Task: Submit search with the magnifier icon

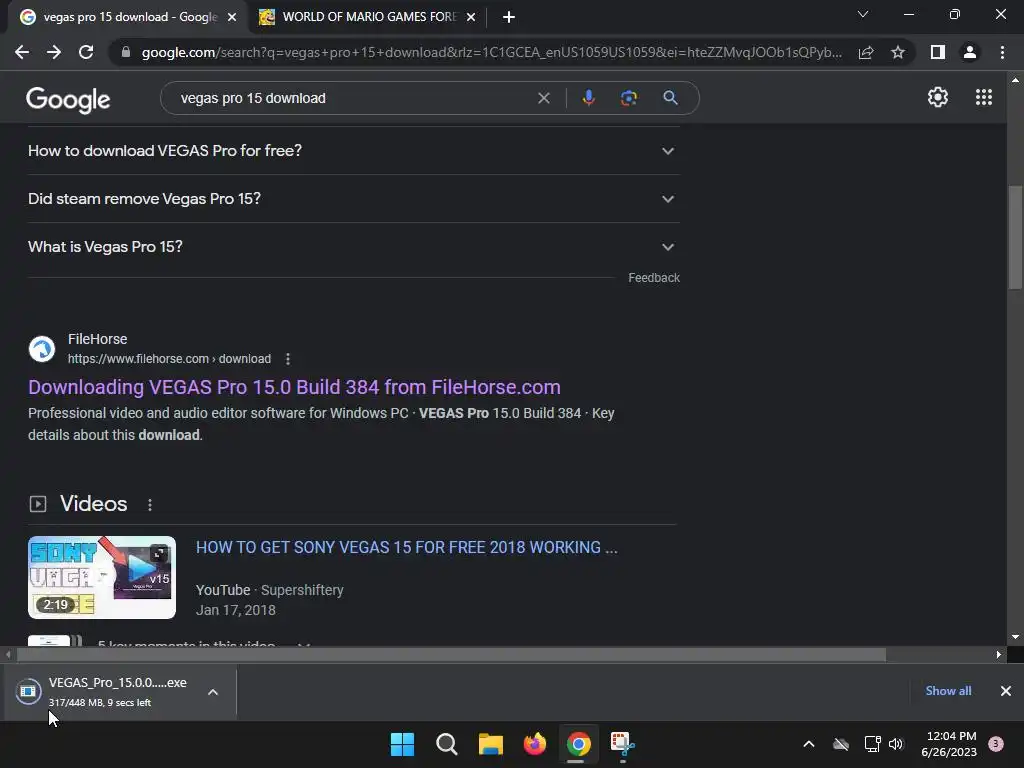Action: click(x=670, y=98)
